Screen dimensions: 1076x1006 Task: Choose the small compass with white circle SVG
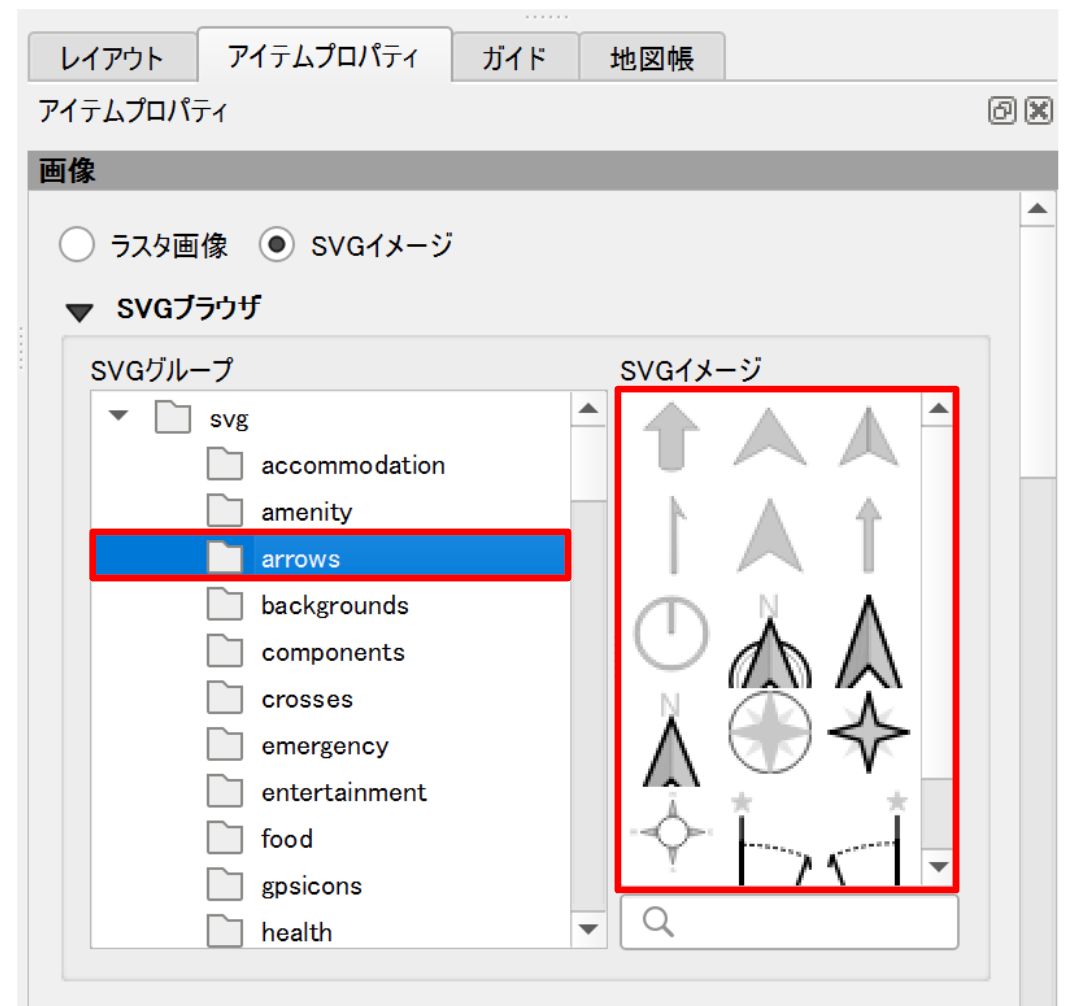(672, 832)
